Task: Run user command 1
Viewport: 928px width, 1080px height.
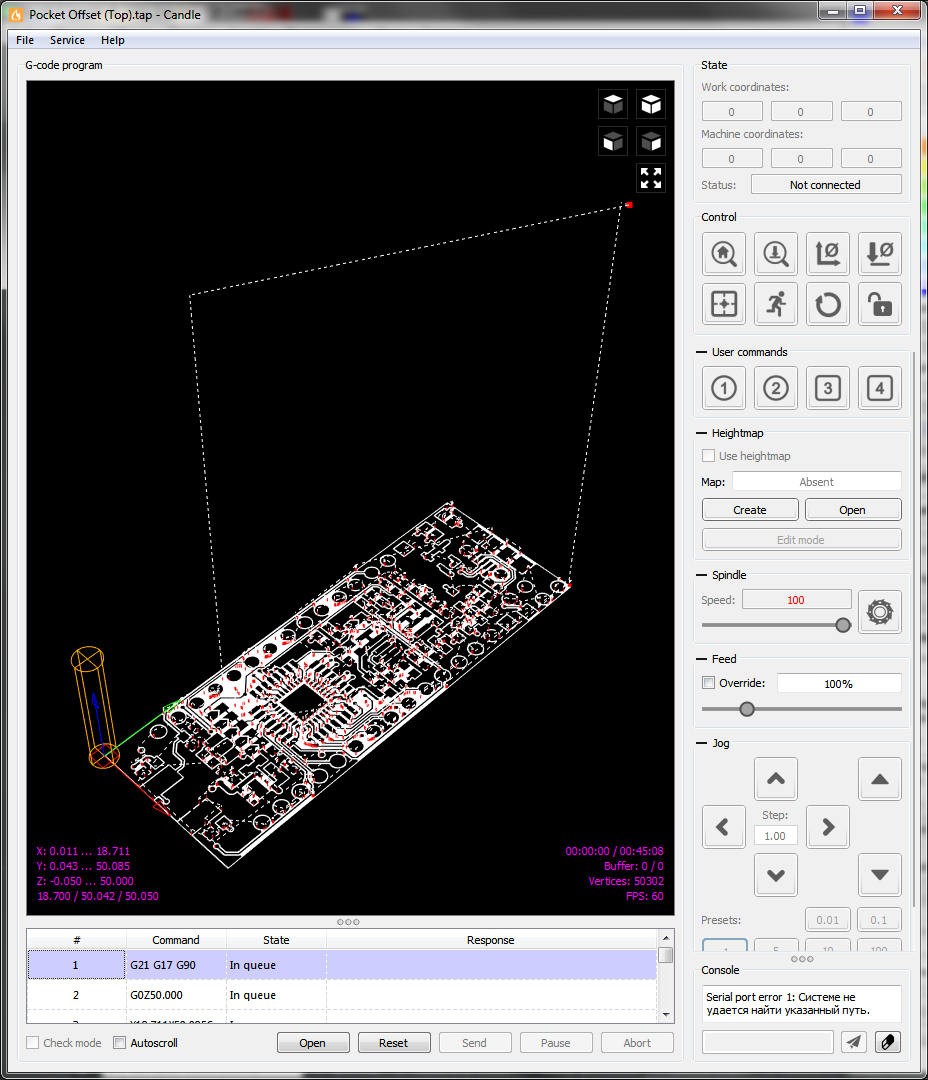Action: pos(723,388)
